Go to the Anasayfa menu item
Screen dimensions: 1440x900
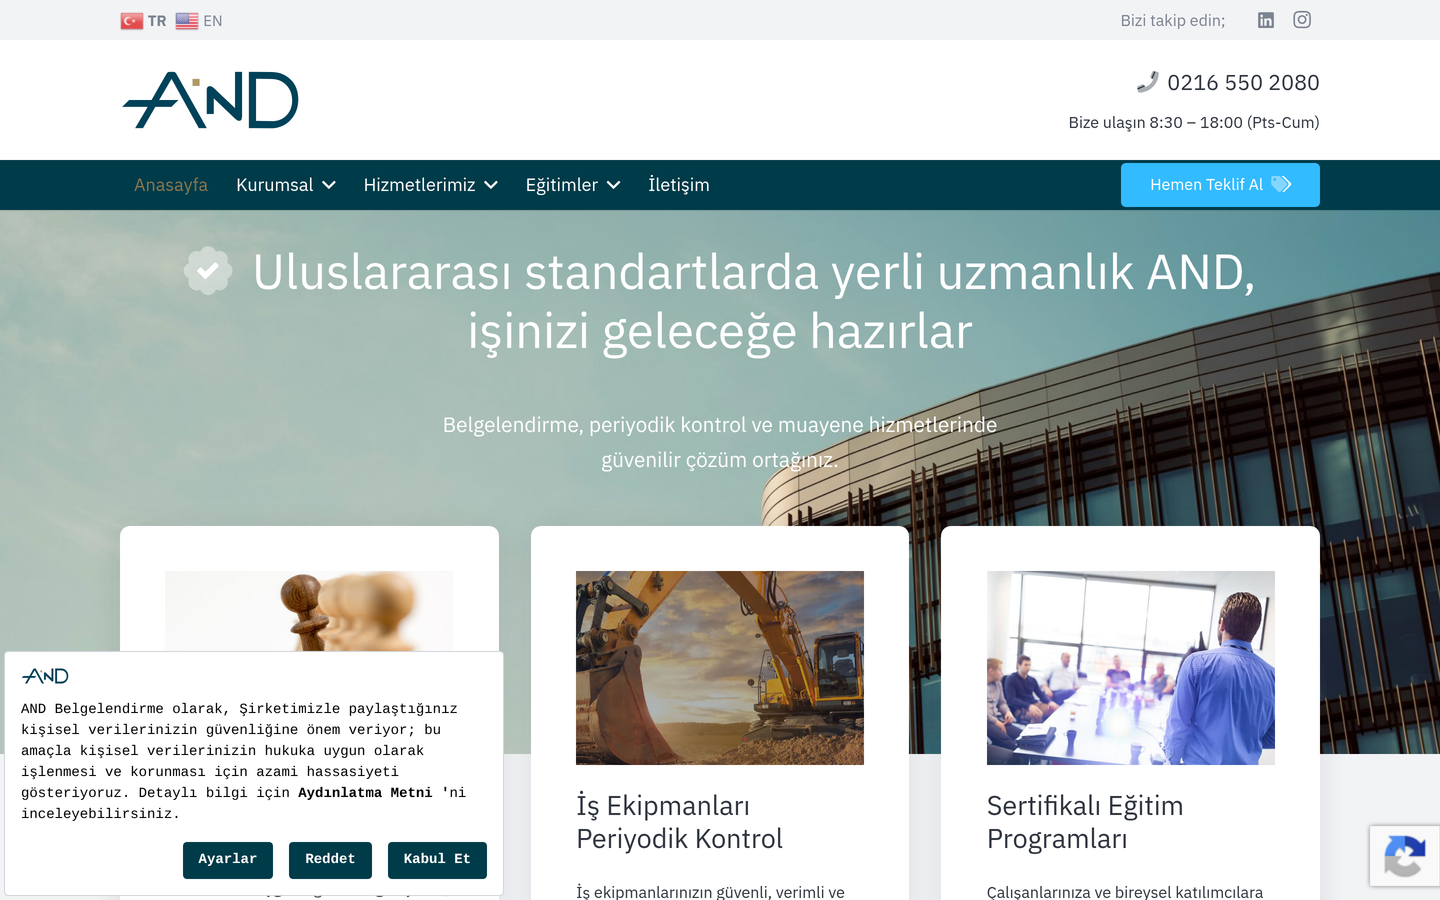click(x=171, y=185)
